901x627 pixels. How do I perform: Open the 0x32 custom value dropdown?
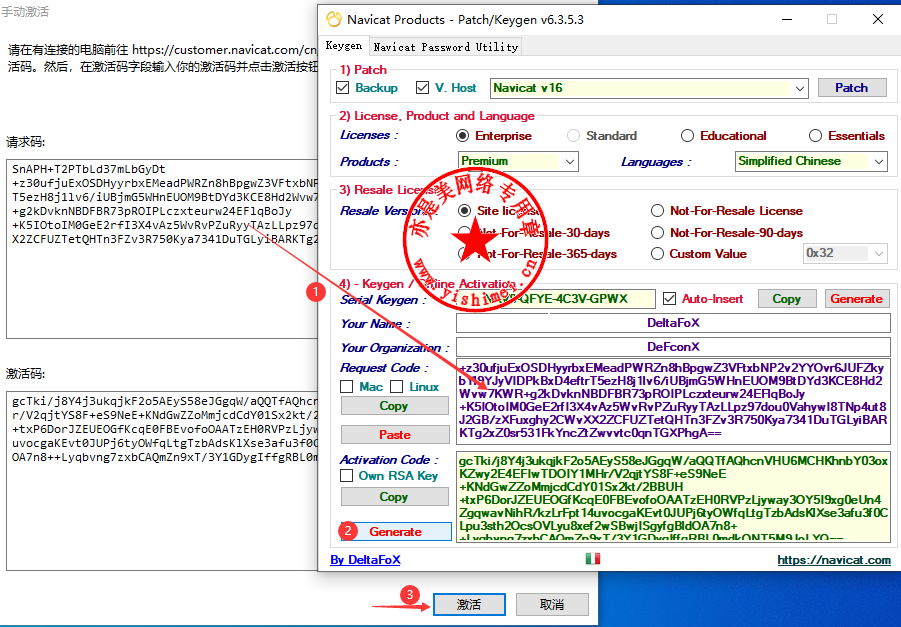coord(845,253)
